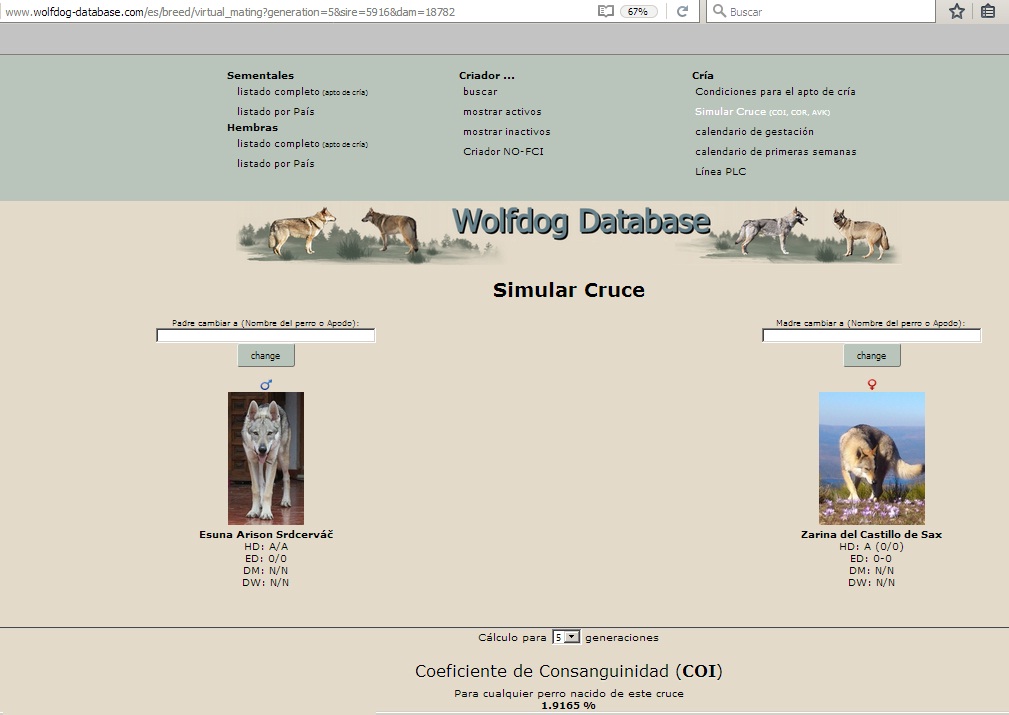Click the red female symbol icon
The width and height of the screenshot is (1009, 715).
point(872,384)
